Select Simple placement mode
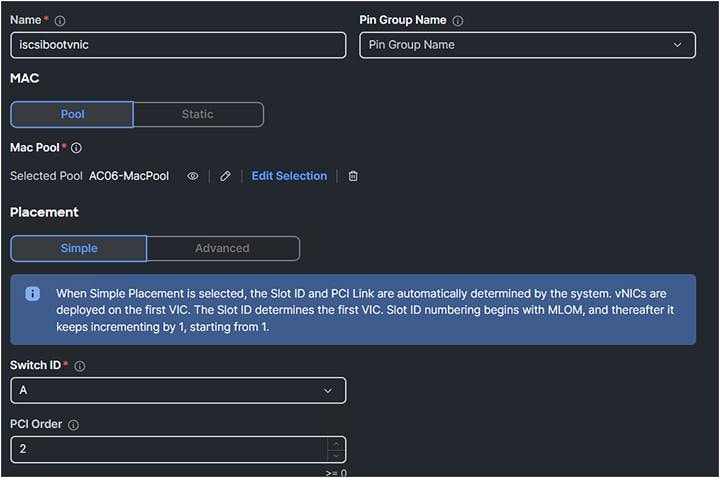This screenshot has width=720, height=478. click(79, 248)
